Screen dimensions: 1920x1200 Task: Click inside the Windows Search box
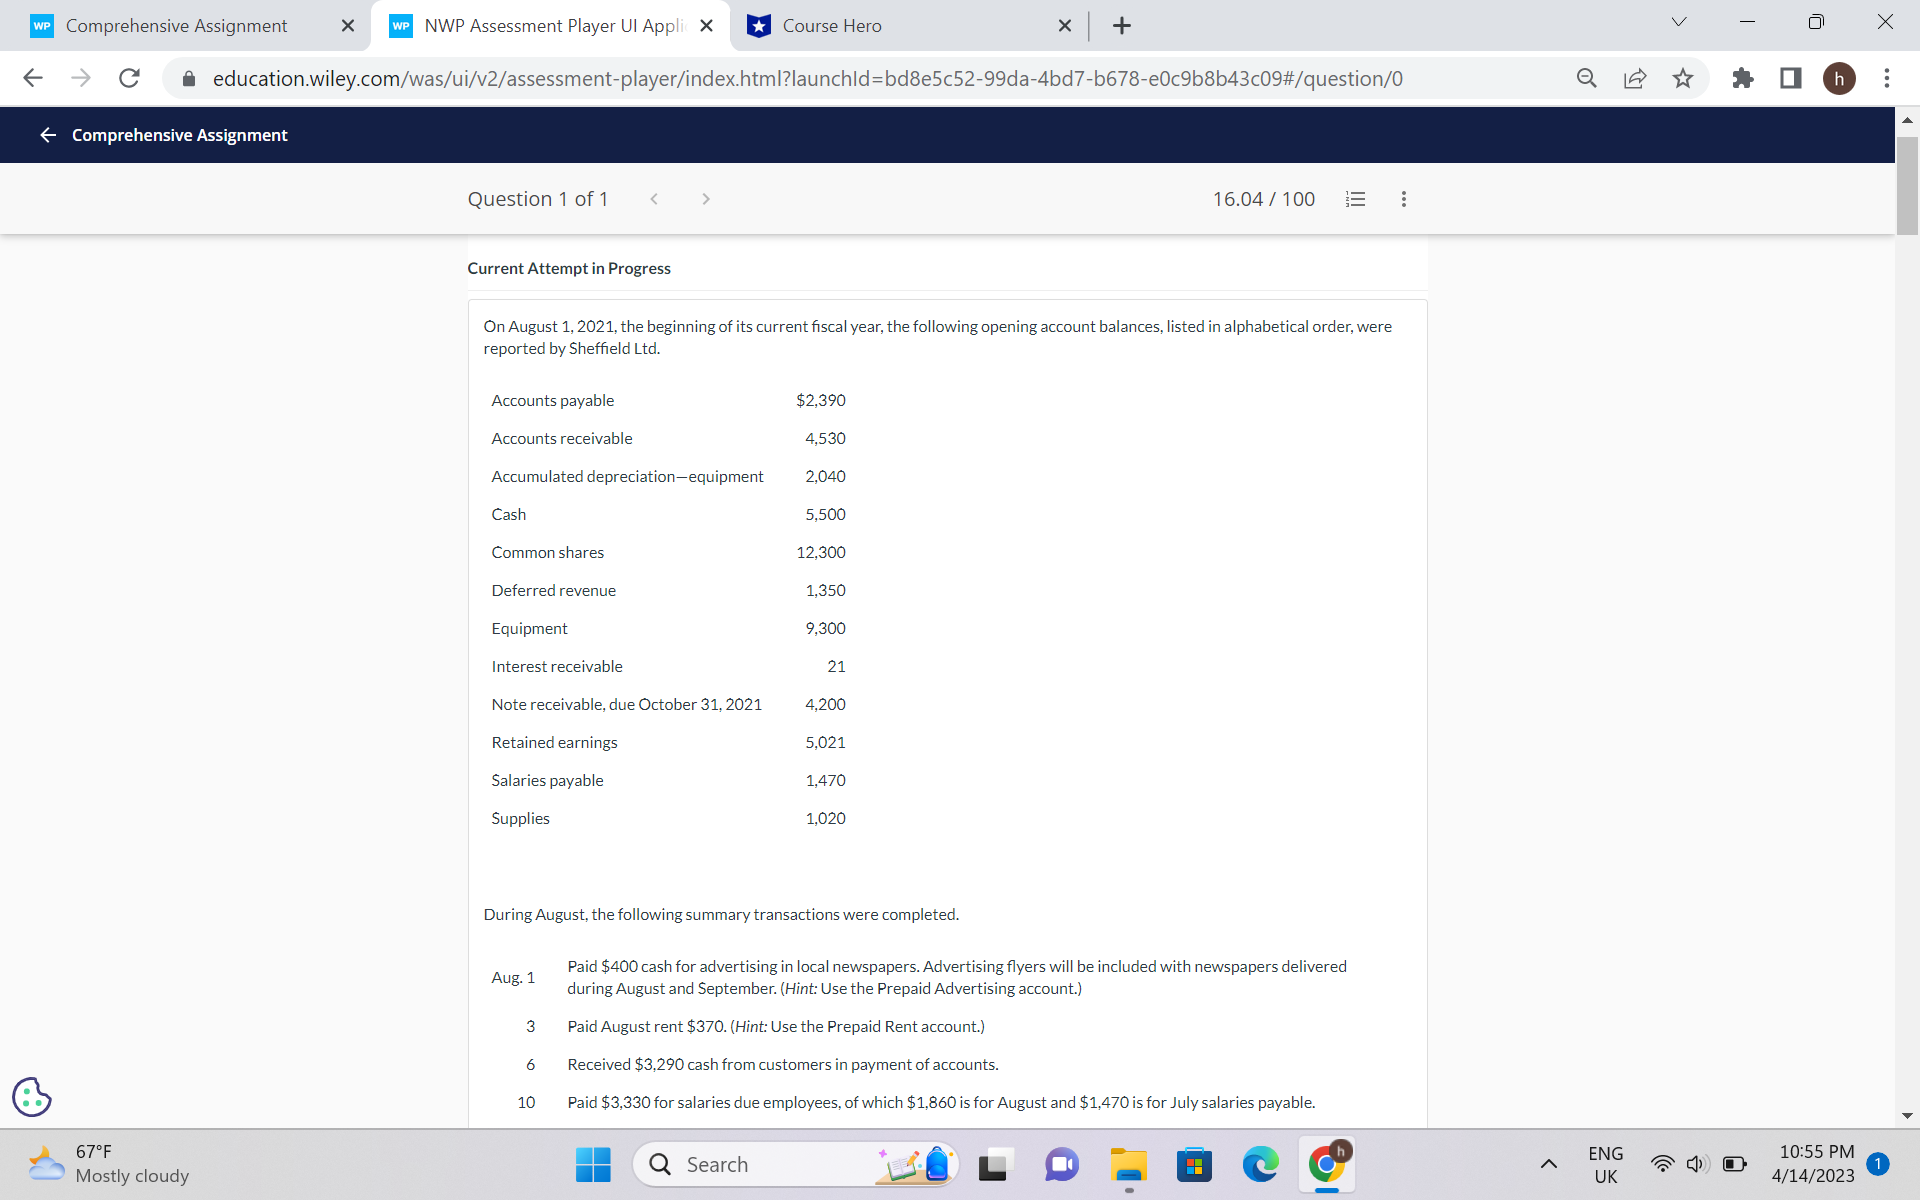(x=790, y=1164)
